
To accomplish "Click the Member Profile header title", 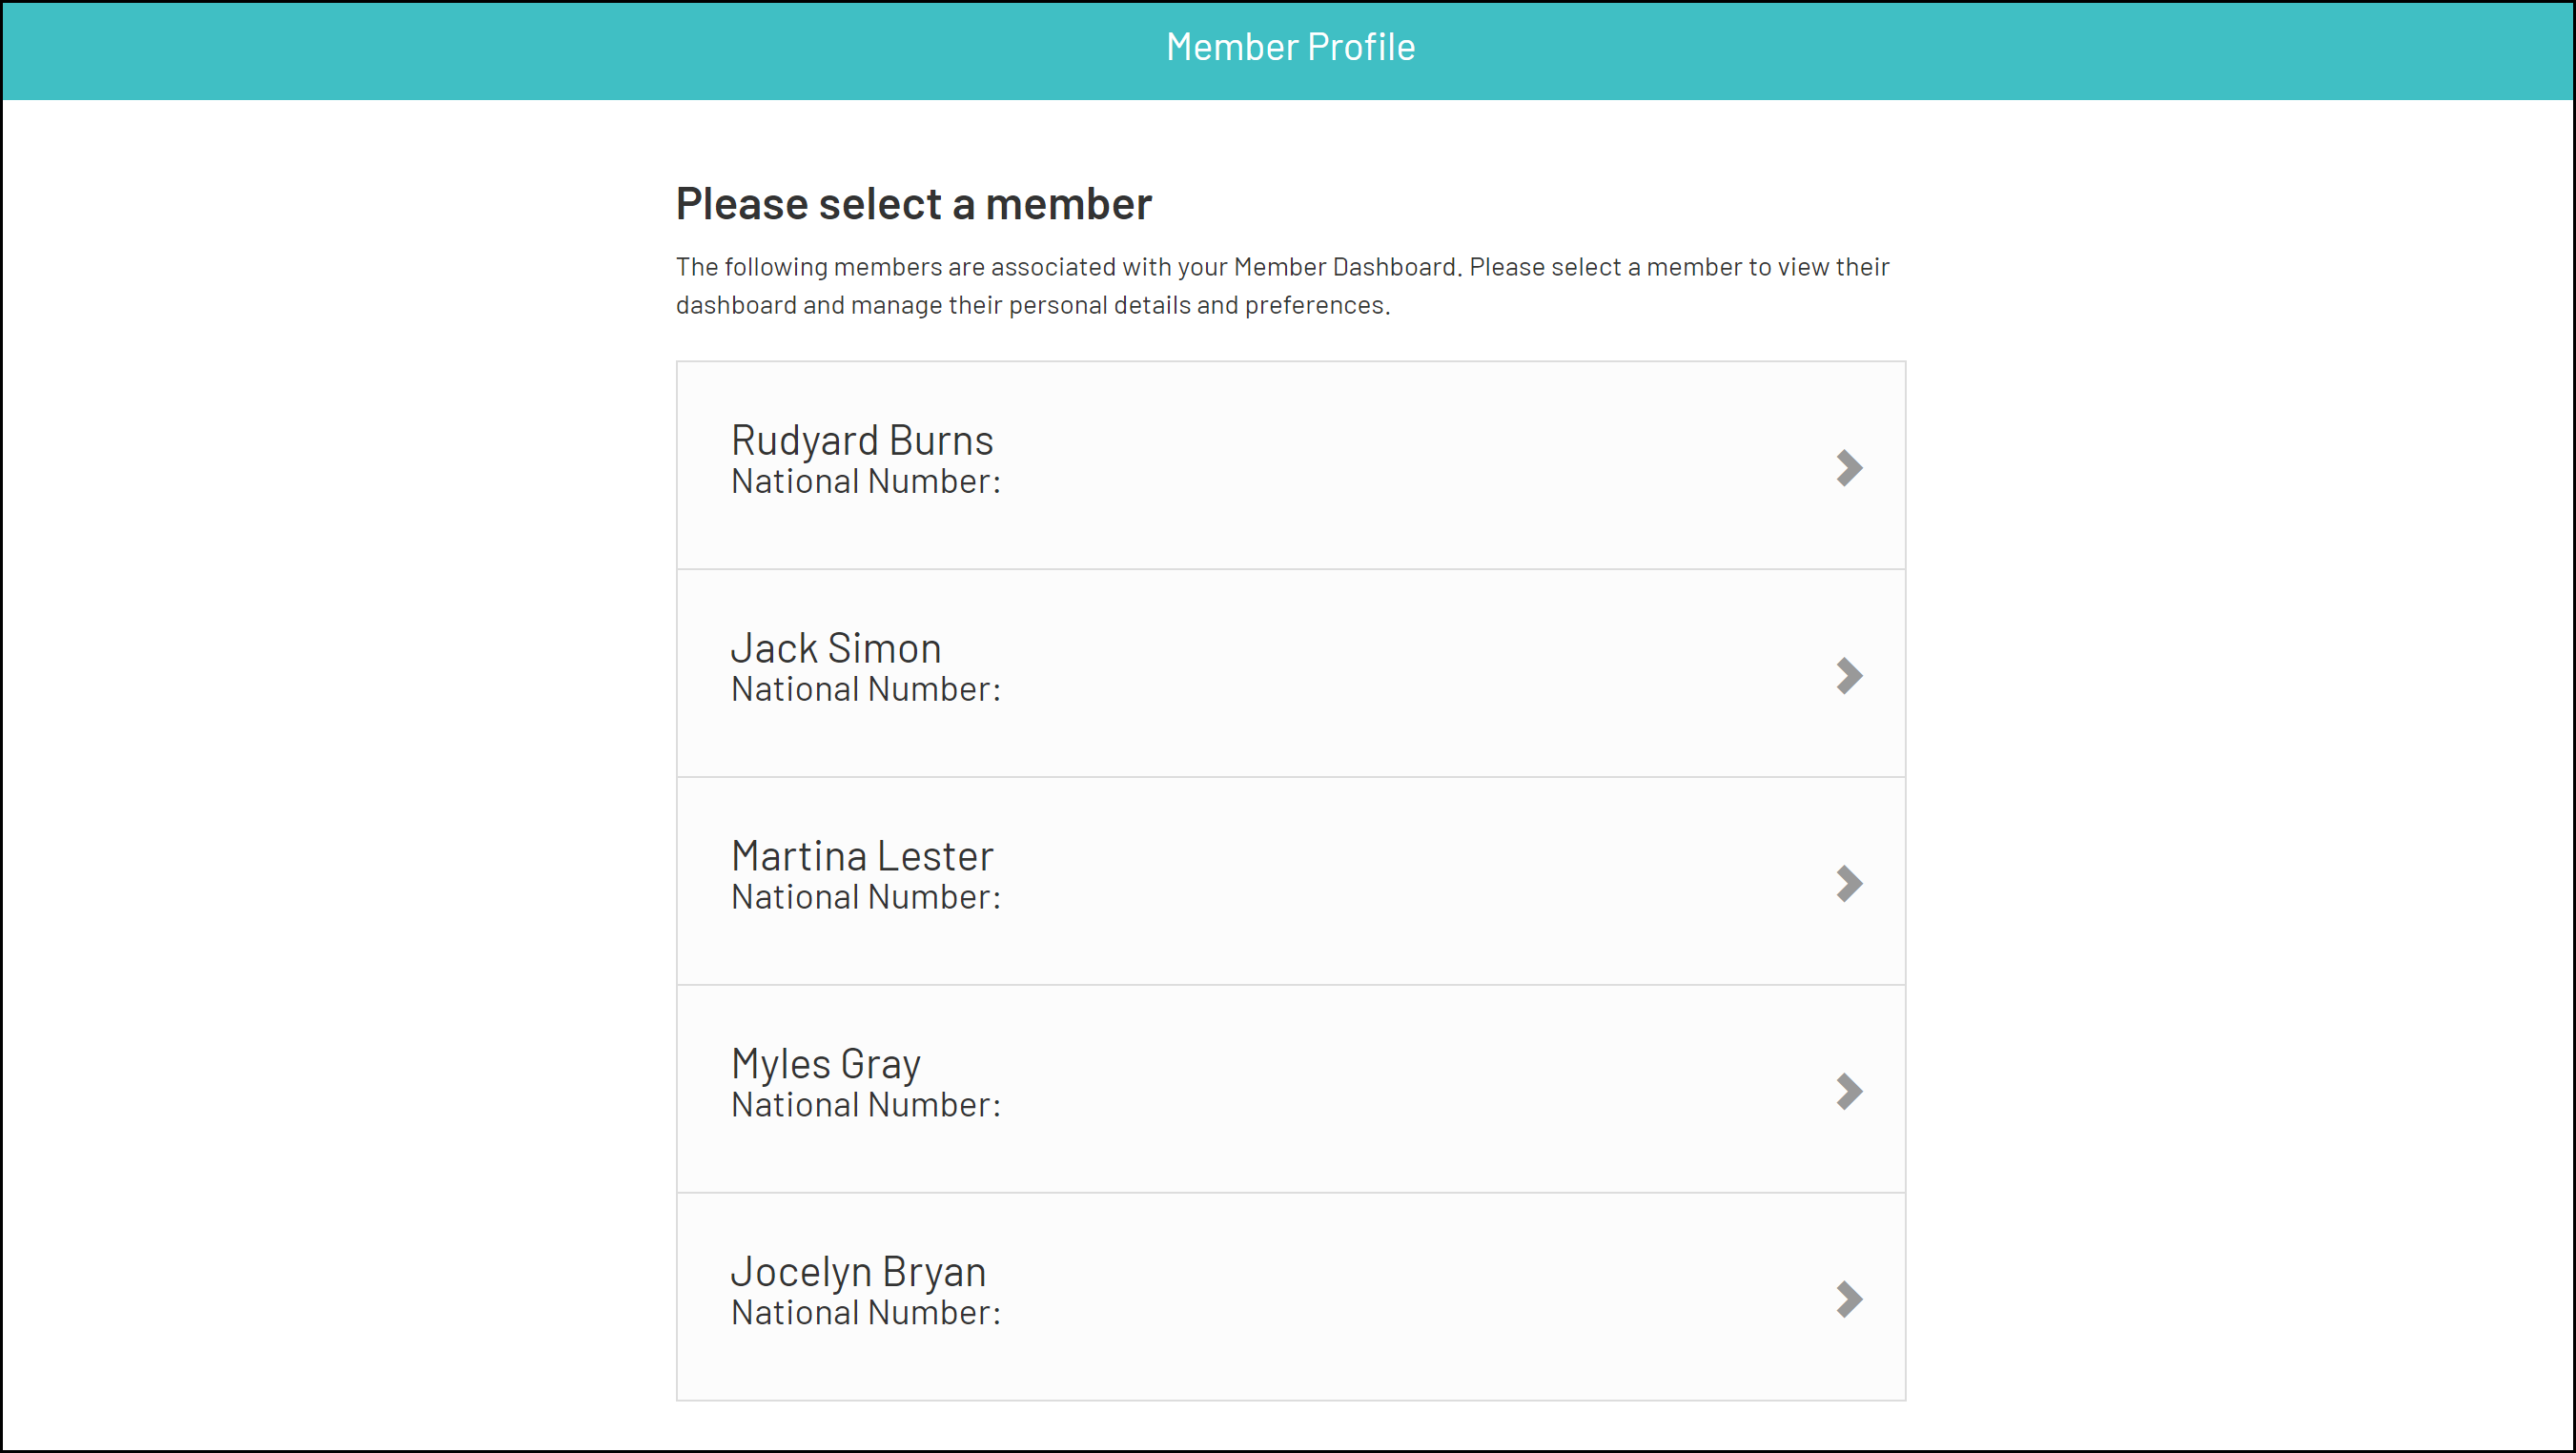I will click(x=1290, y=47).
